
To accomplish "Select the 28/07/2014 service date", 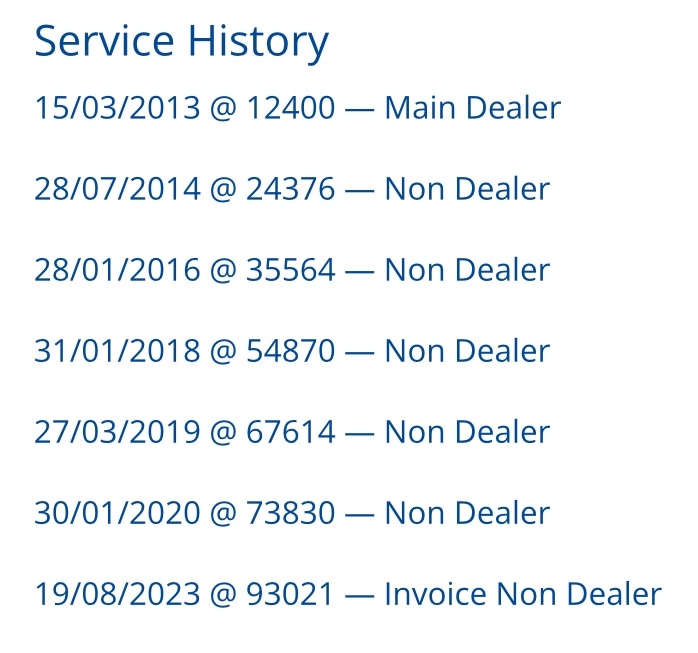I will pos(117,189).
